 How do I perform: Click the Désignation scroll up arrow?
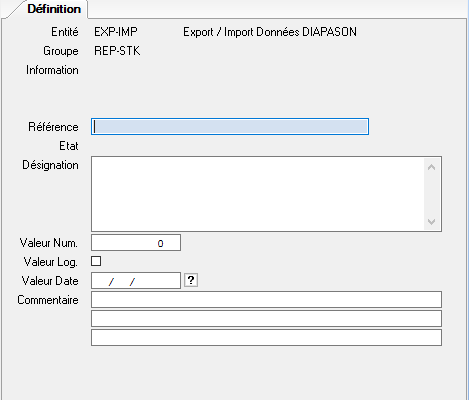coord(431,167)
